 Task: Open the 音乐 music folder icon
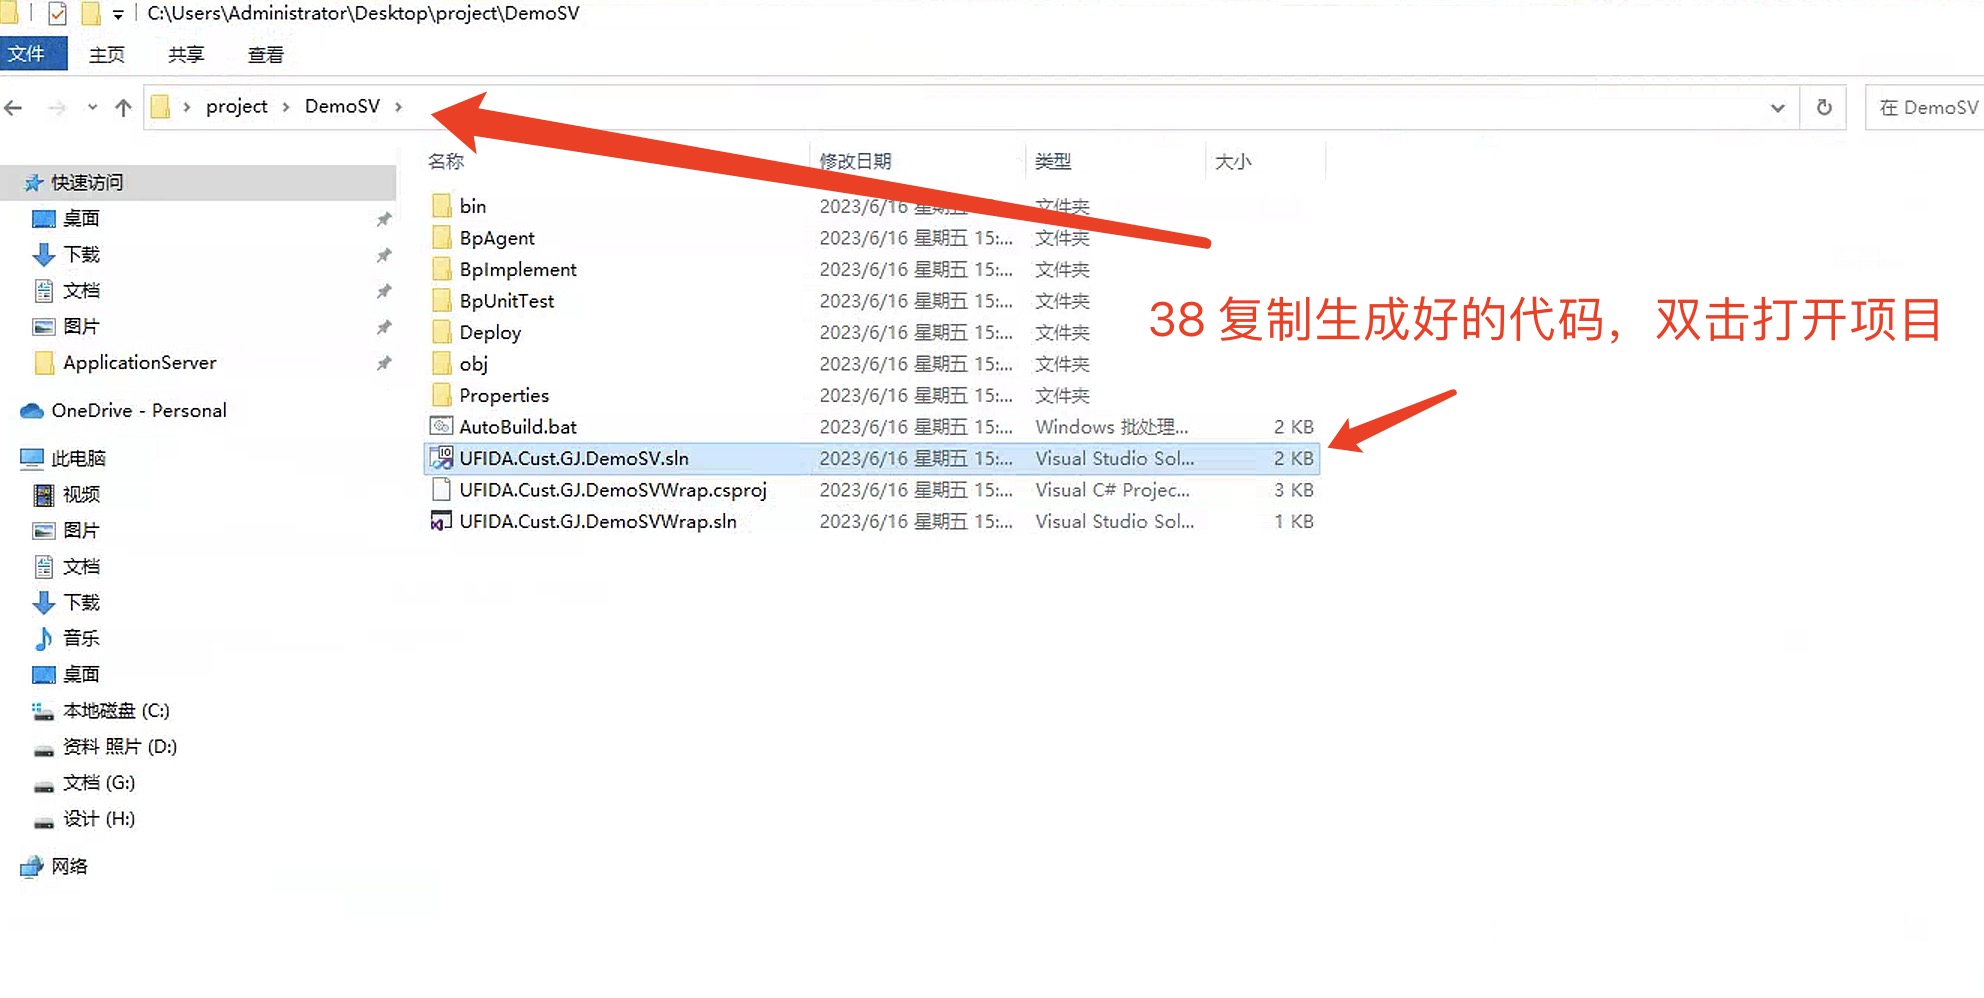44,638
